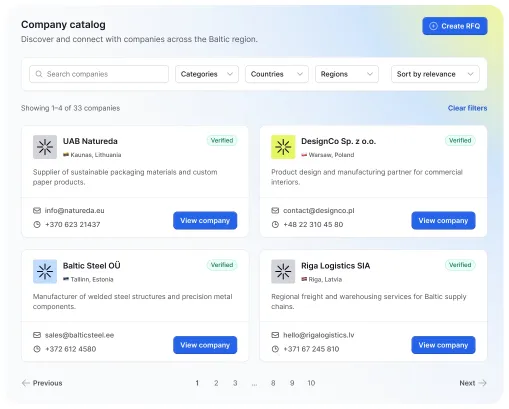509x409 pixels.
Task: Click the left arrow beside Previous
Action: [26, 383]
